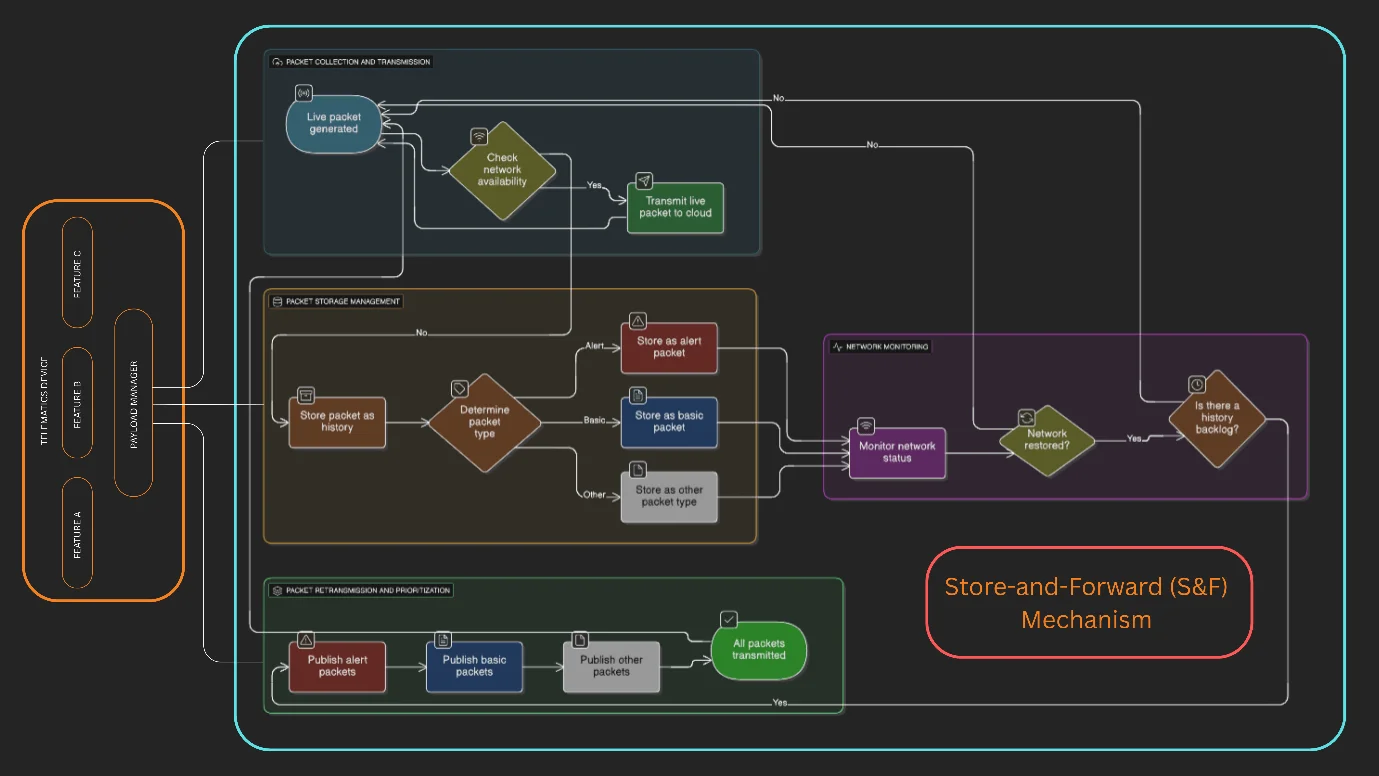Click the Store-and-Forward (S&F) Mechanism title box
This screenshot has width=1379, height=776.
tap(1088, 602)
